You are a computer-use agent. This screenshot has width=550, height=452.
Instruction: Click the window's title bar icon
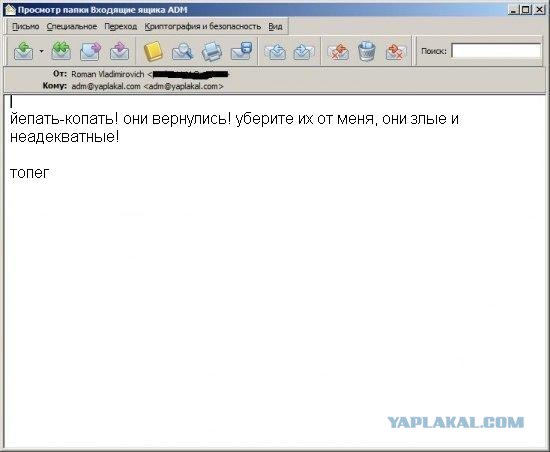(11, 10)
